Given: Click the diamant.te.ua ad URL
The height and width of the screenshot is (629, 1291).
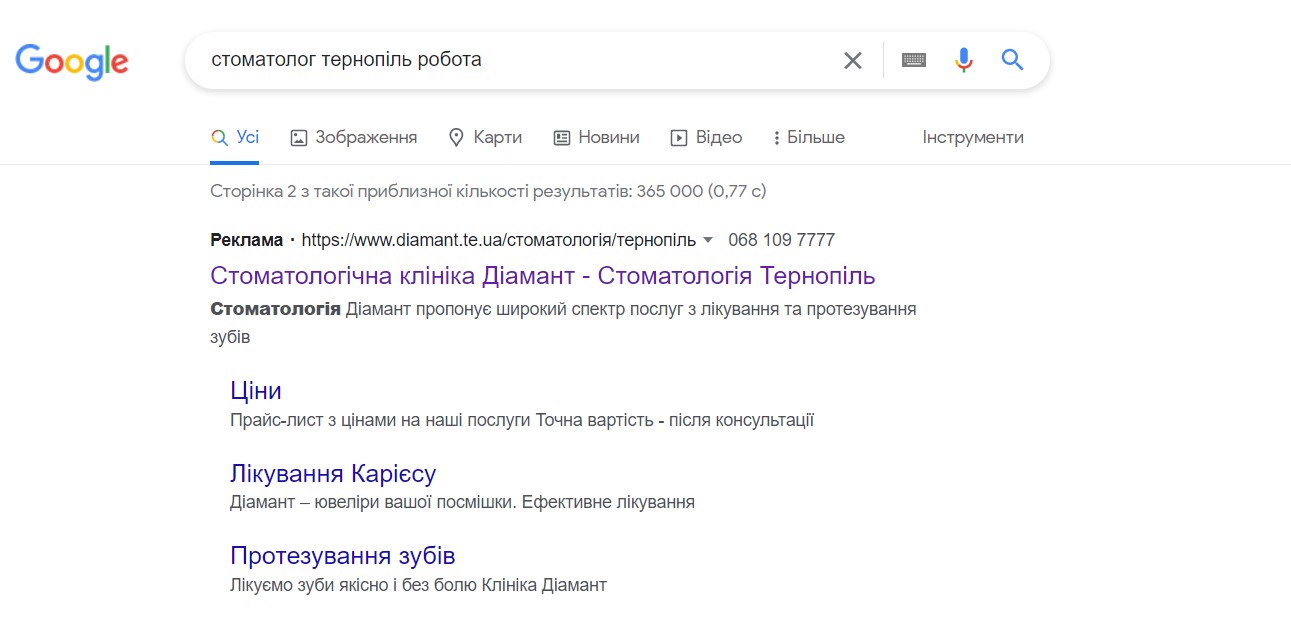Looking at the screenshot, I should click(499, 240).
